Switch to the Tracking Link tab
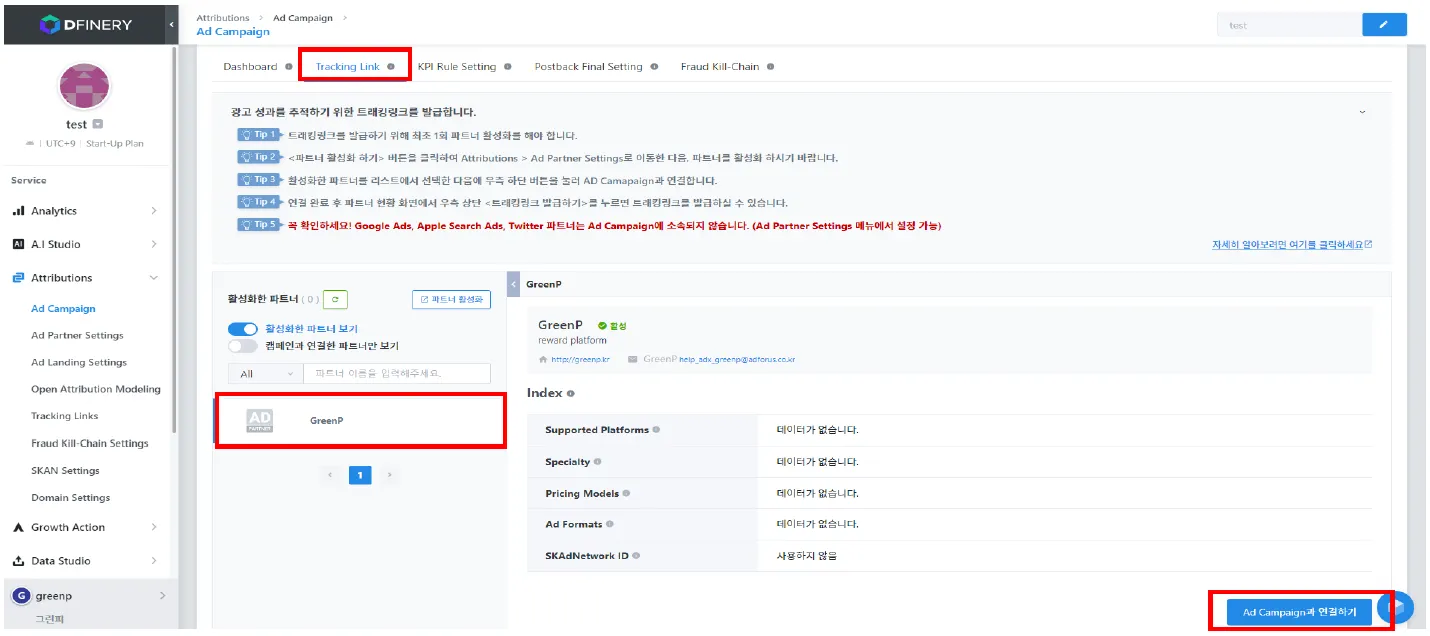This screenshot has width=1430, height=636. pos(348,67)
